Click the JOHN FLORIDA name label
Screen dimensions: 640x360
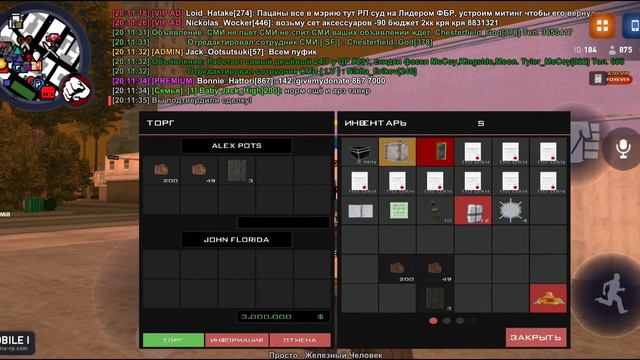click(236, 240)
